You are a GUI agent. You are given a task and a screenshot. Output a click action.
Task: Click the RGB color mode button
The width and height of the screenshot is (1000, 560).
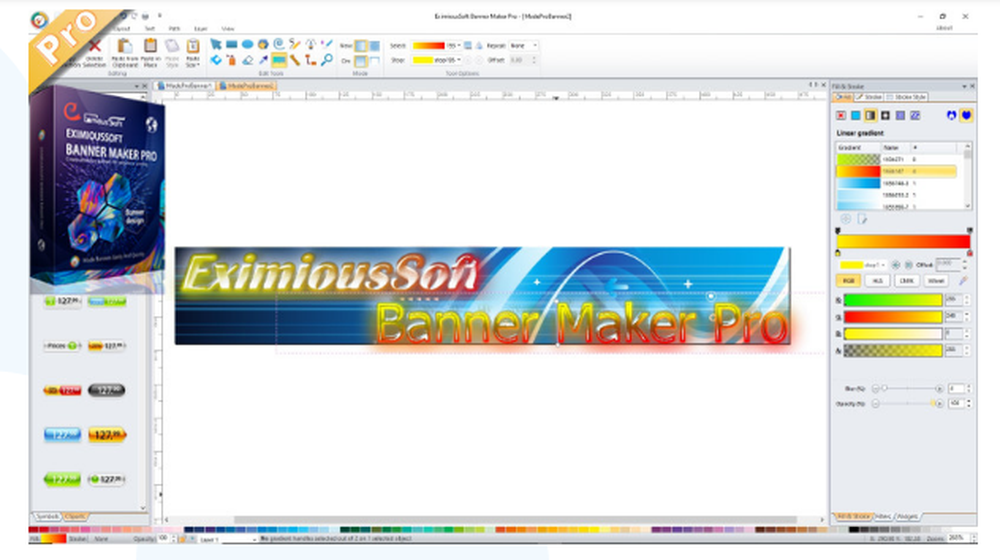[848, 281]
